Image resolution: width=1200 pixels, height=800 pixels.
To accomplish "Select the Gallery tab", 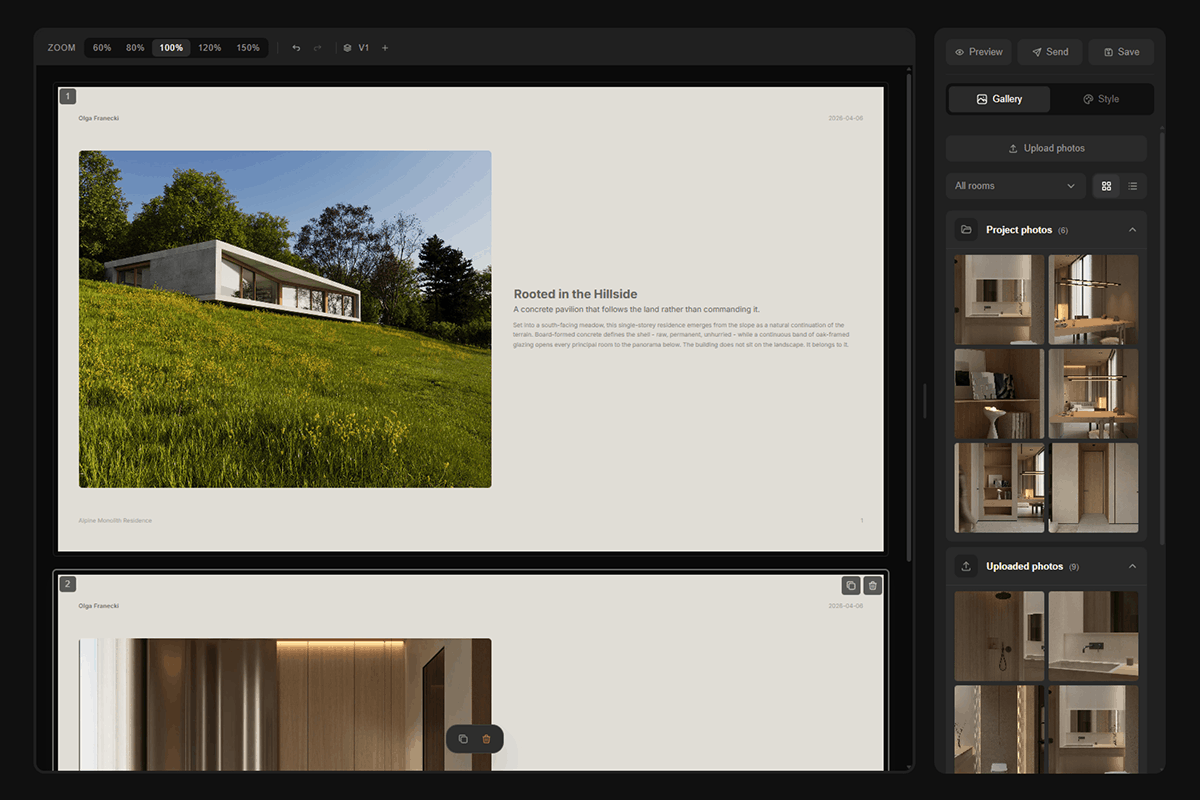I will pyautogui.click(x=998, y=99).
